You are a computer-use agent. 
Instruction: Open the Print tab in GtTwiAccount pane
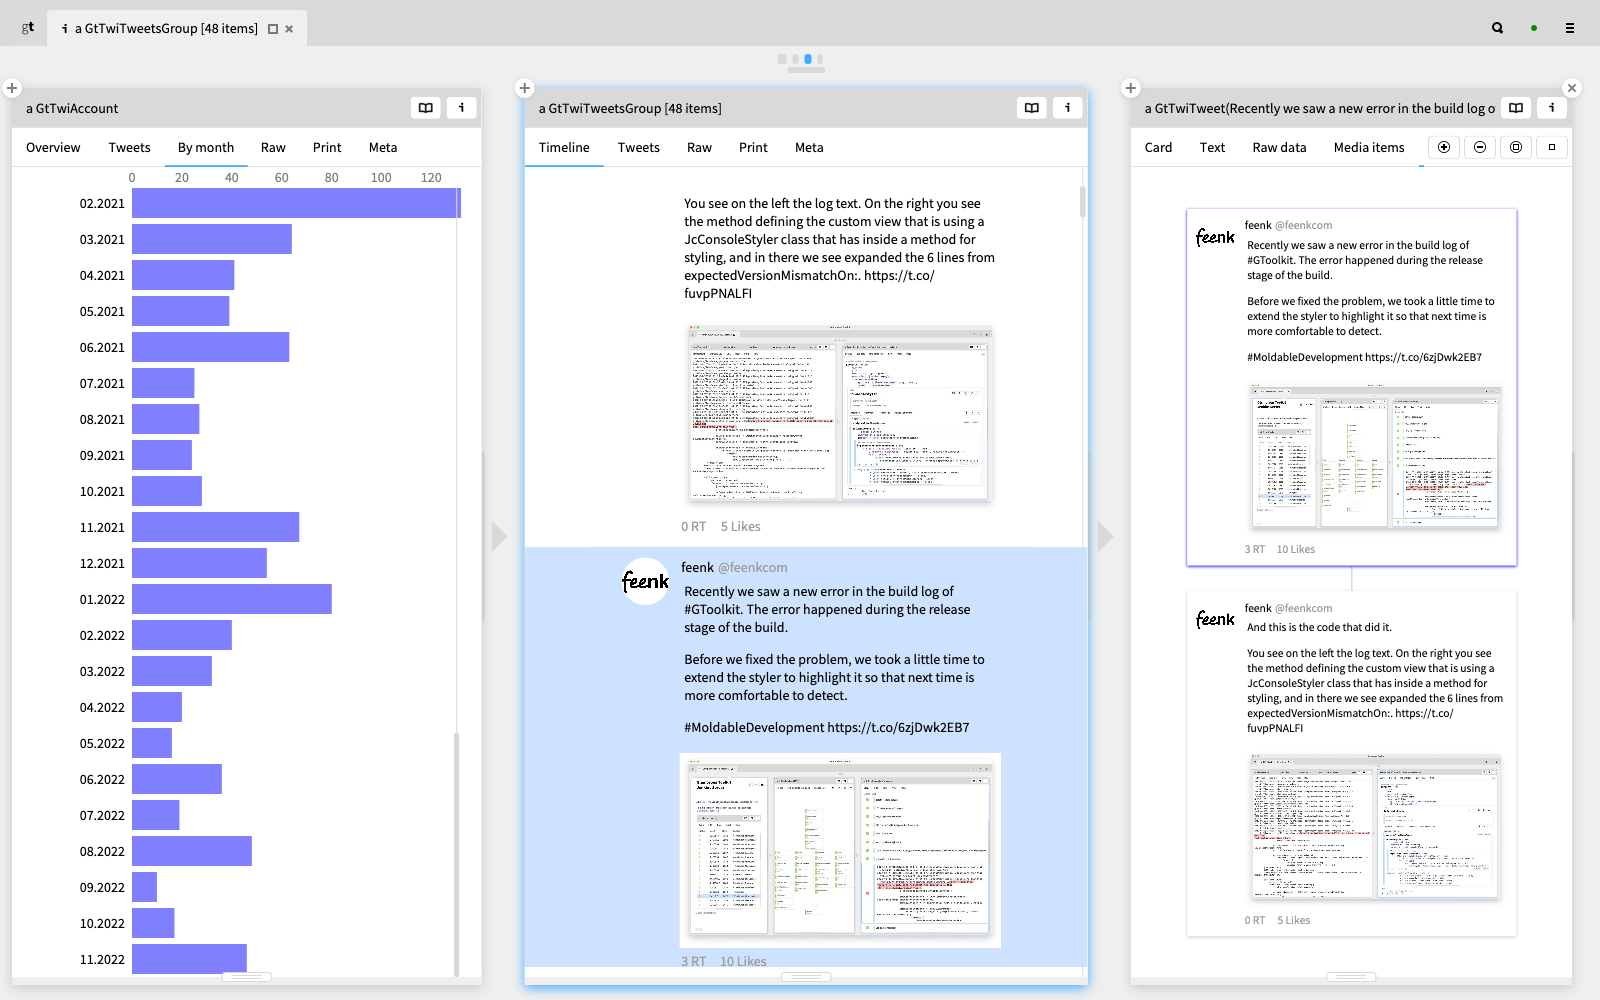pyautogui.click(x=327, y=147)
